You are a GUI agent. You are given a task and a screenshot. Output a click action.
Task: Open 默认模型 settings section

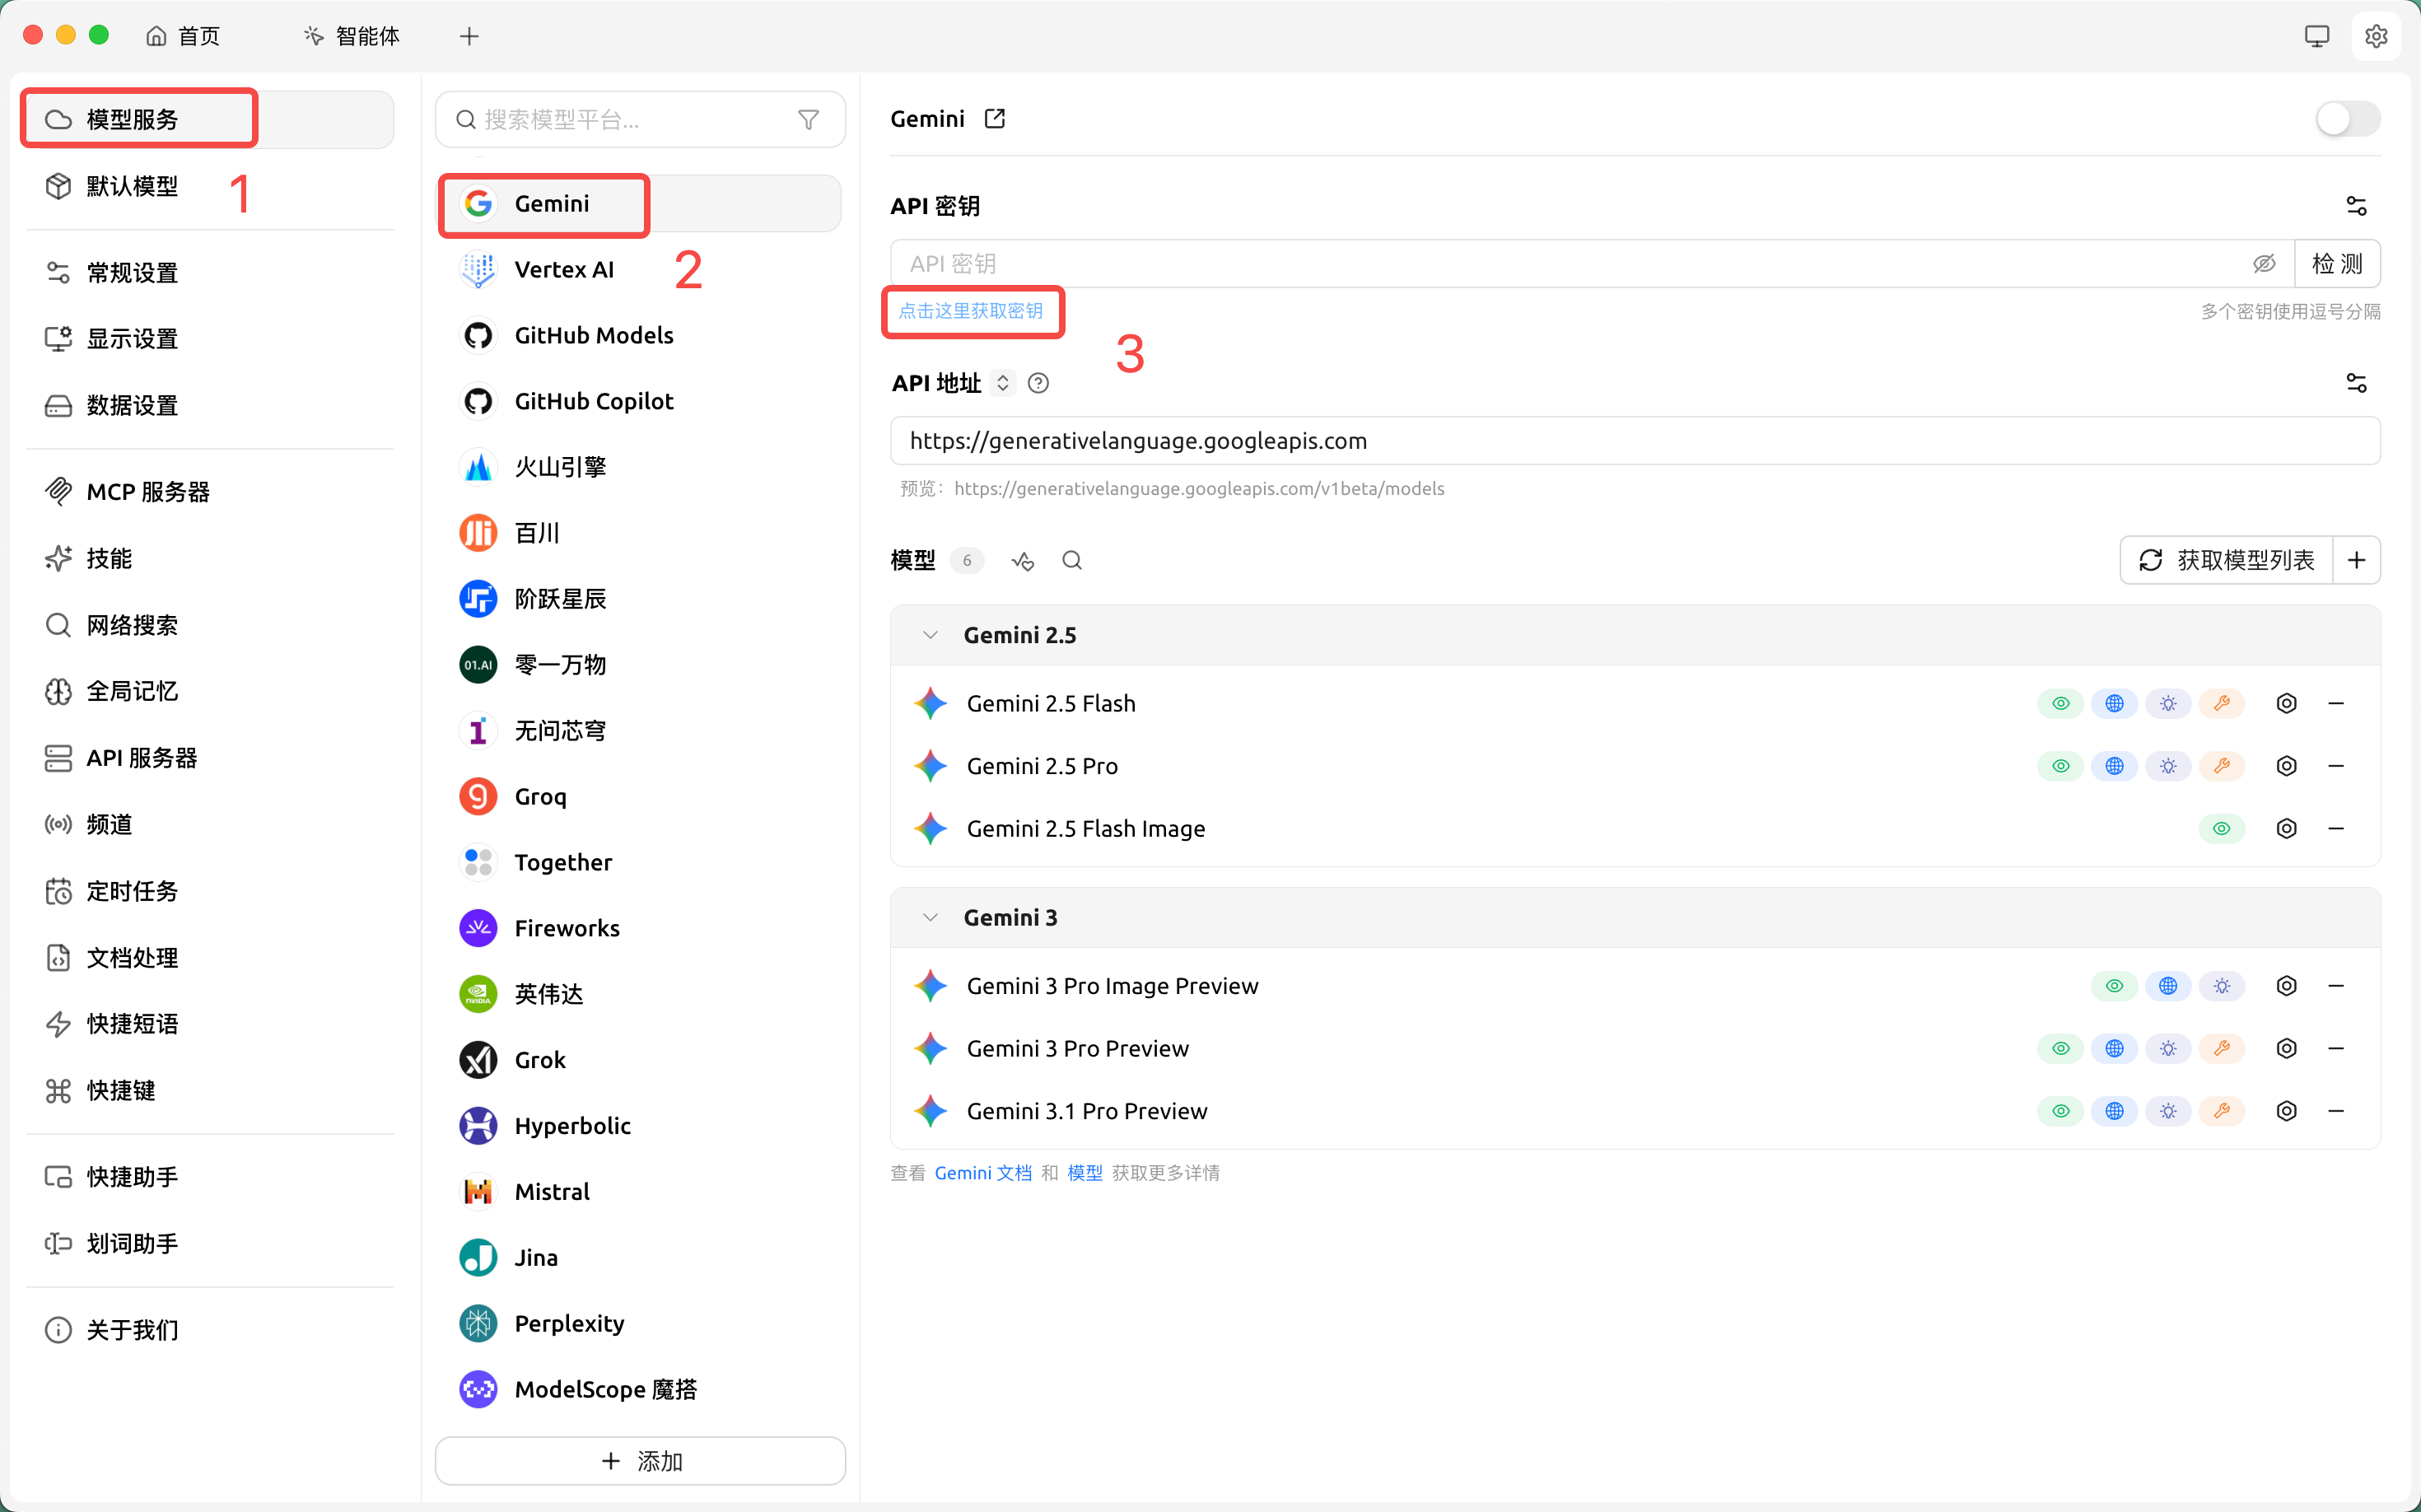tap(209, 186)
